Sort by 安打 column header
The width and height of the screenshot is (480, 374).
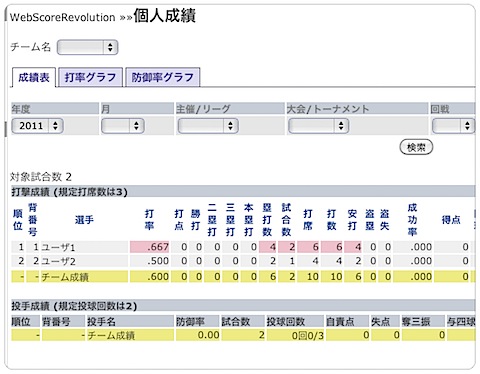(x=352, y=220)
